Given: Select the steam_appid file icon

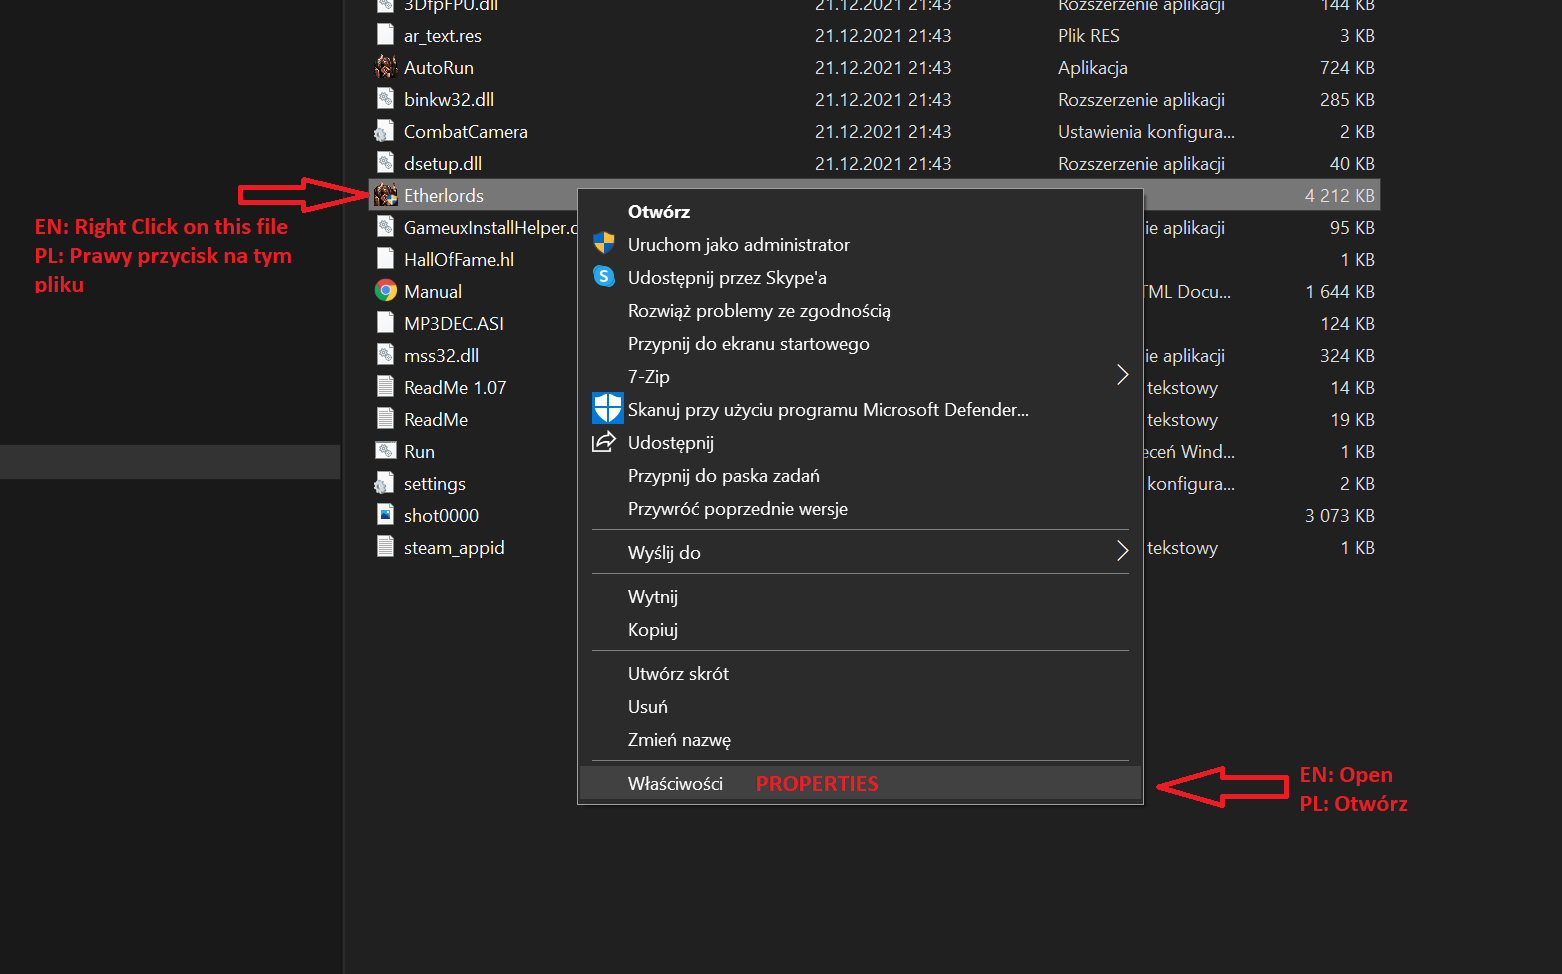Looking at the screenshot, I should point(385,547).
